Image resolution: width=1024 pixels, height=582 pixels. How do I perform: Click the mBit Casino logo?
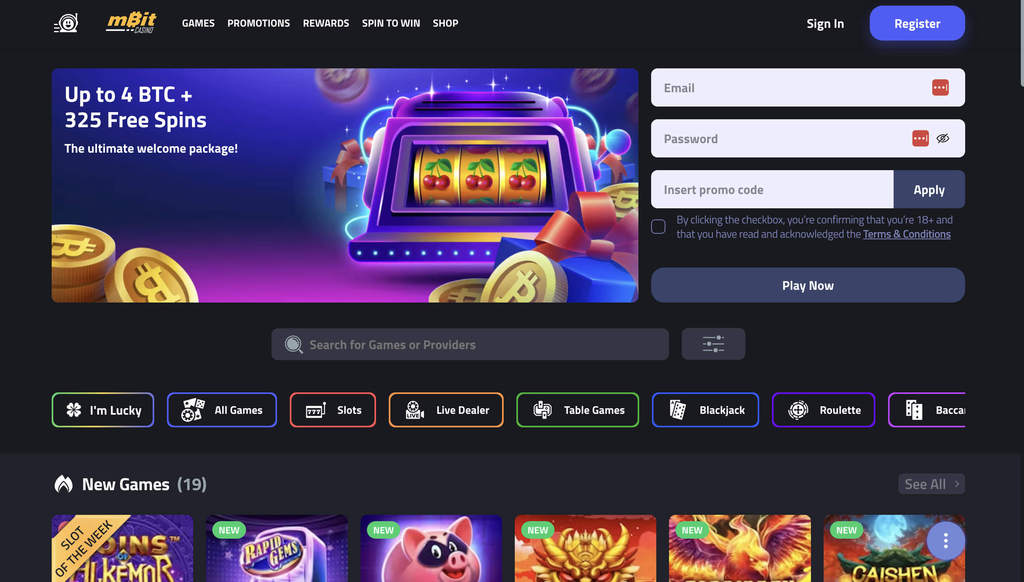coord(131,23)
